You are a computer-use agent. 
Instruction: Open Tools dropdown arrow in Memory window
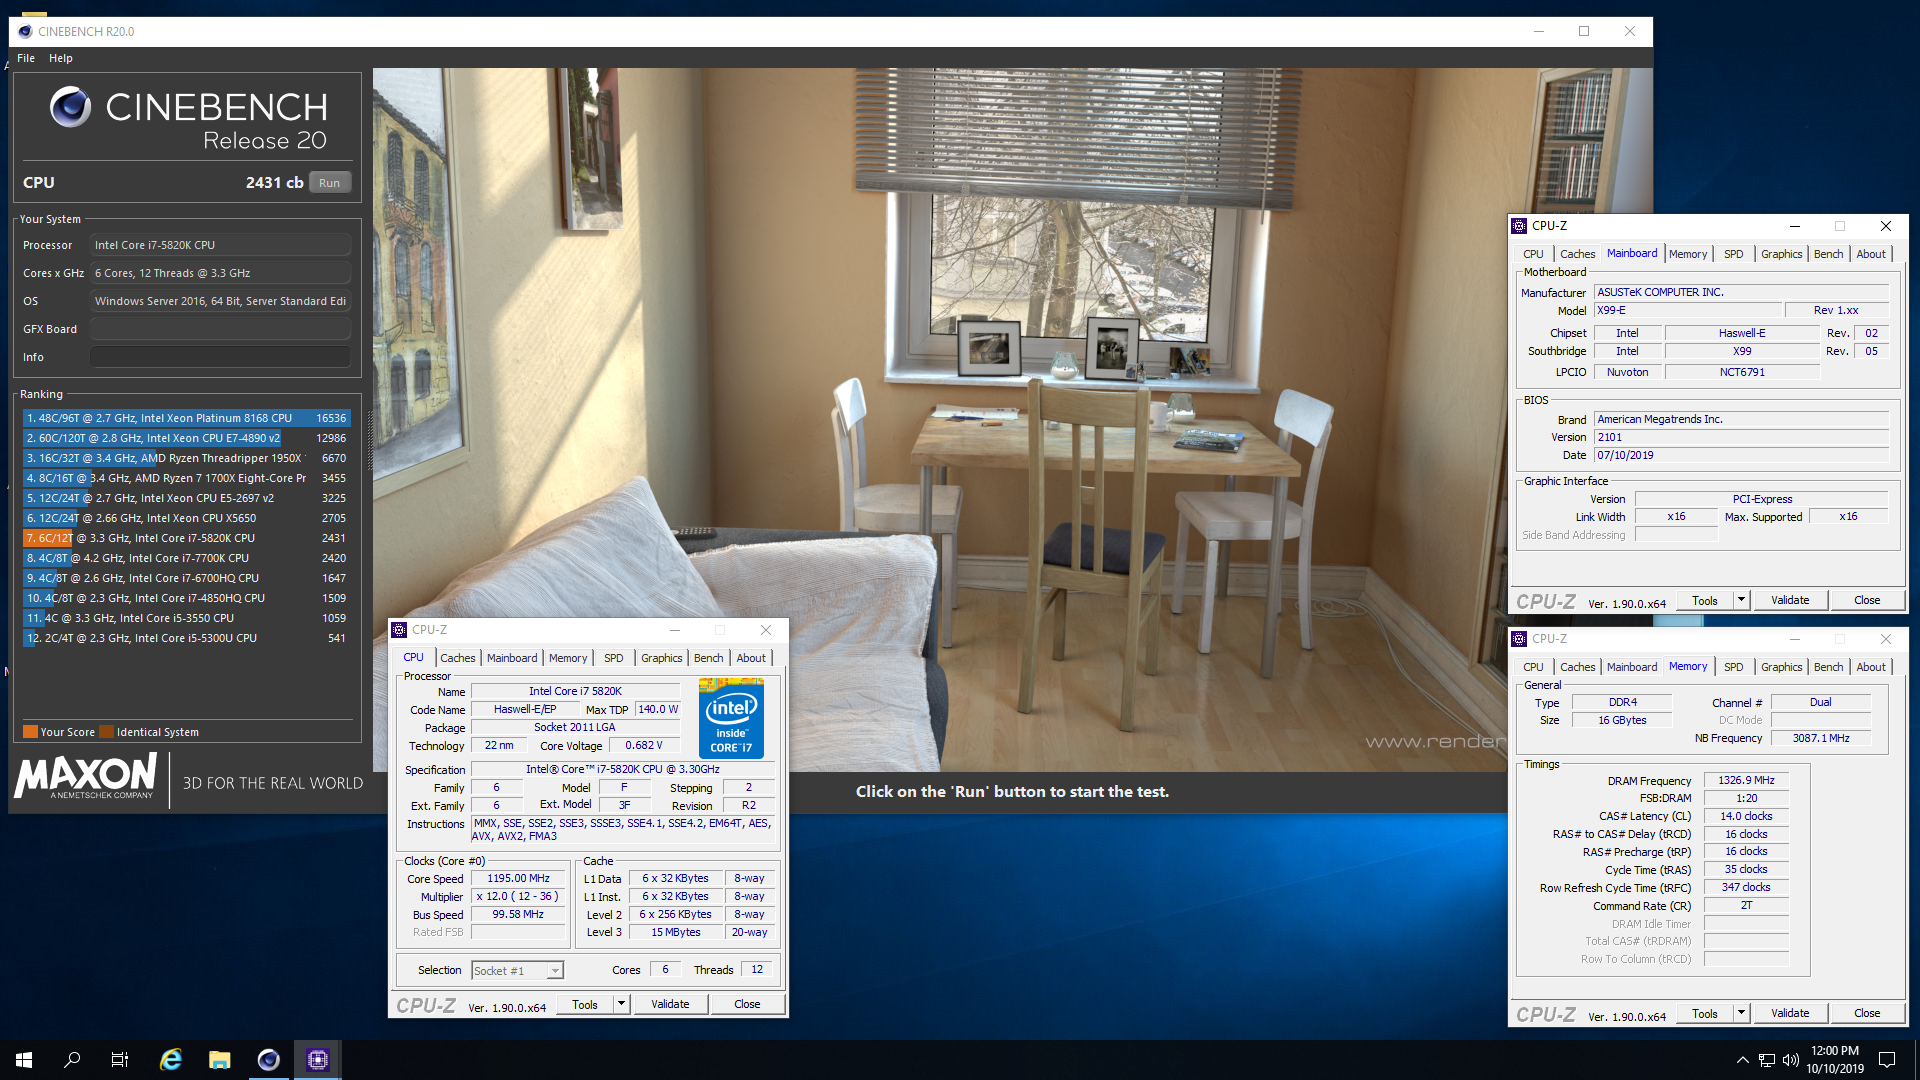pyautogui.click(x=1741, y=1013)
